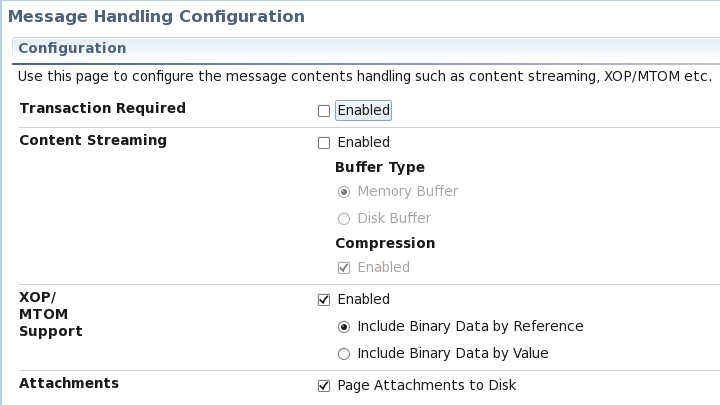
Task: Click the Attachments row label
Action: coord(69,383)
